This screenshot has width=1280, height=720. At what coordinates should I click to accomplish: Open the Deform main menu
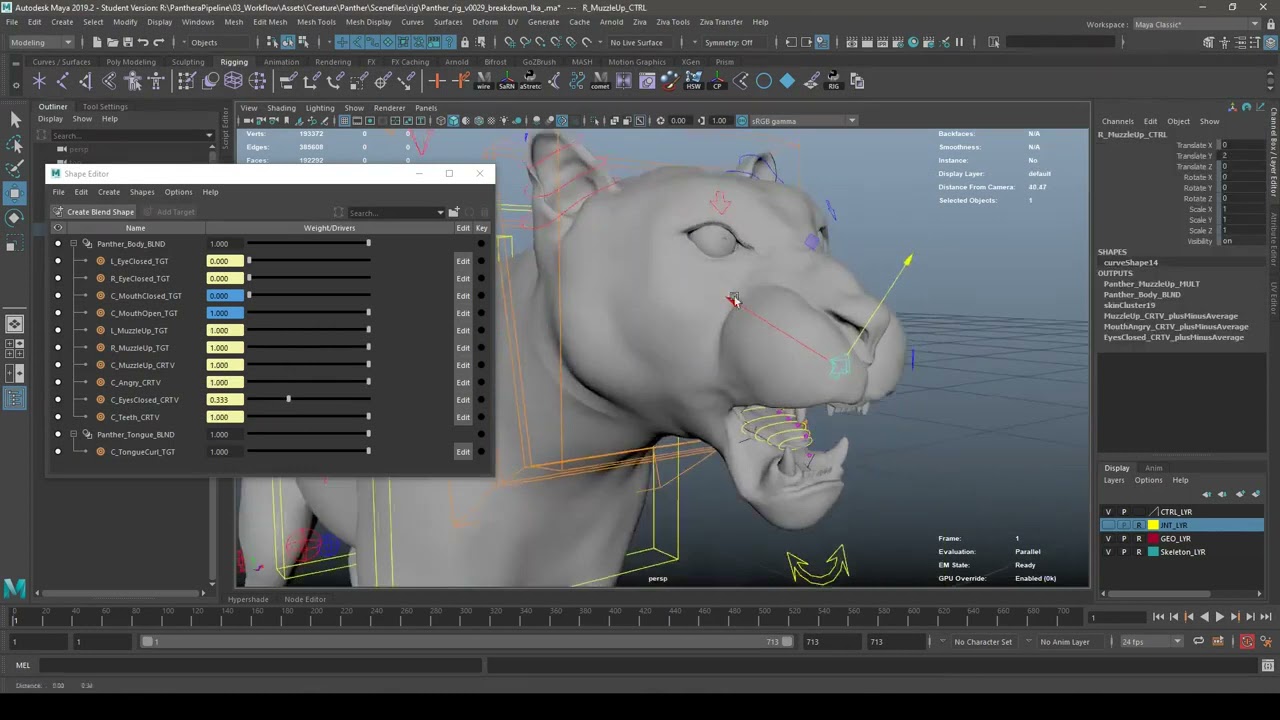click(485, 22)
